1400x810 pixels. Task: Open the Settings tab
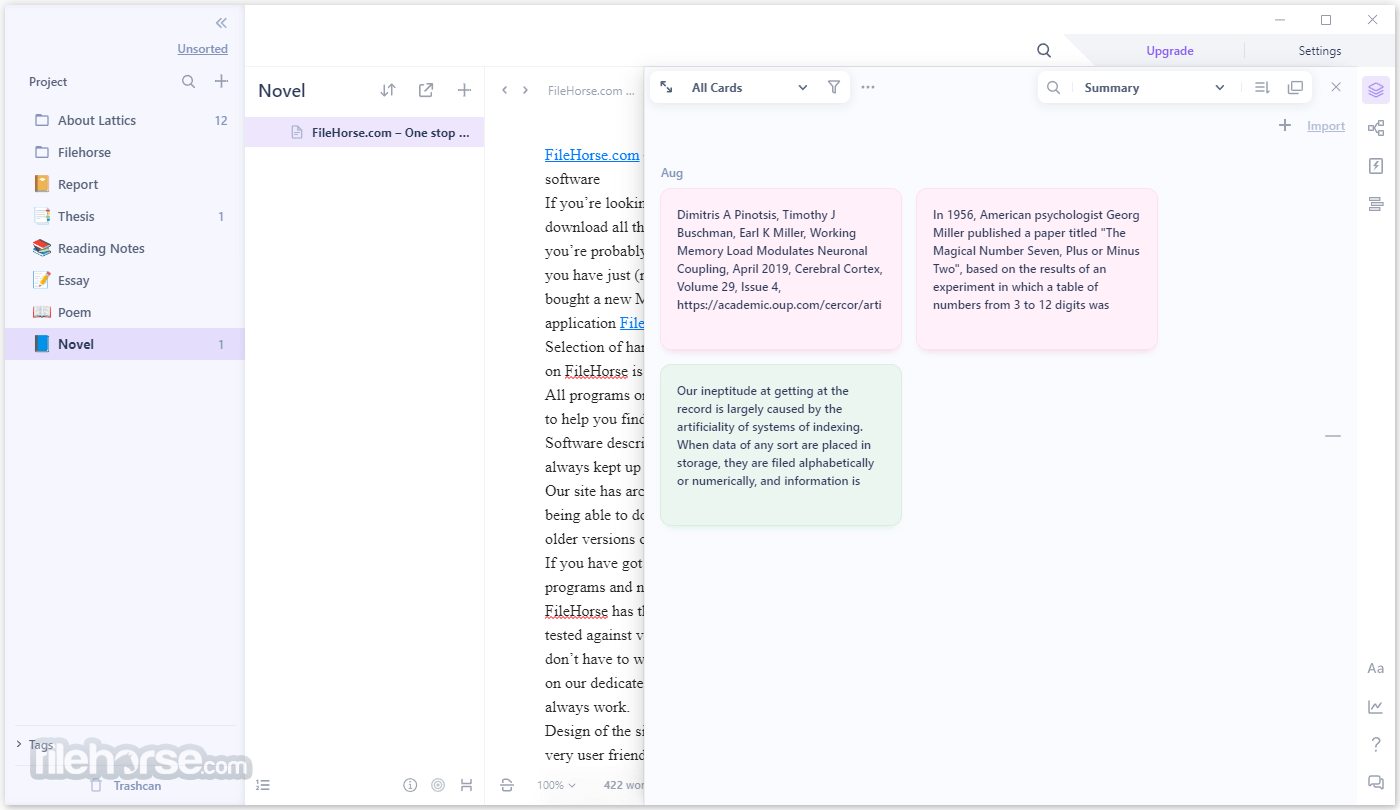click(x=1320, y=51)
